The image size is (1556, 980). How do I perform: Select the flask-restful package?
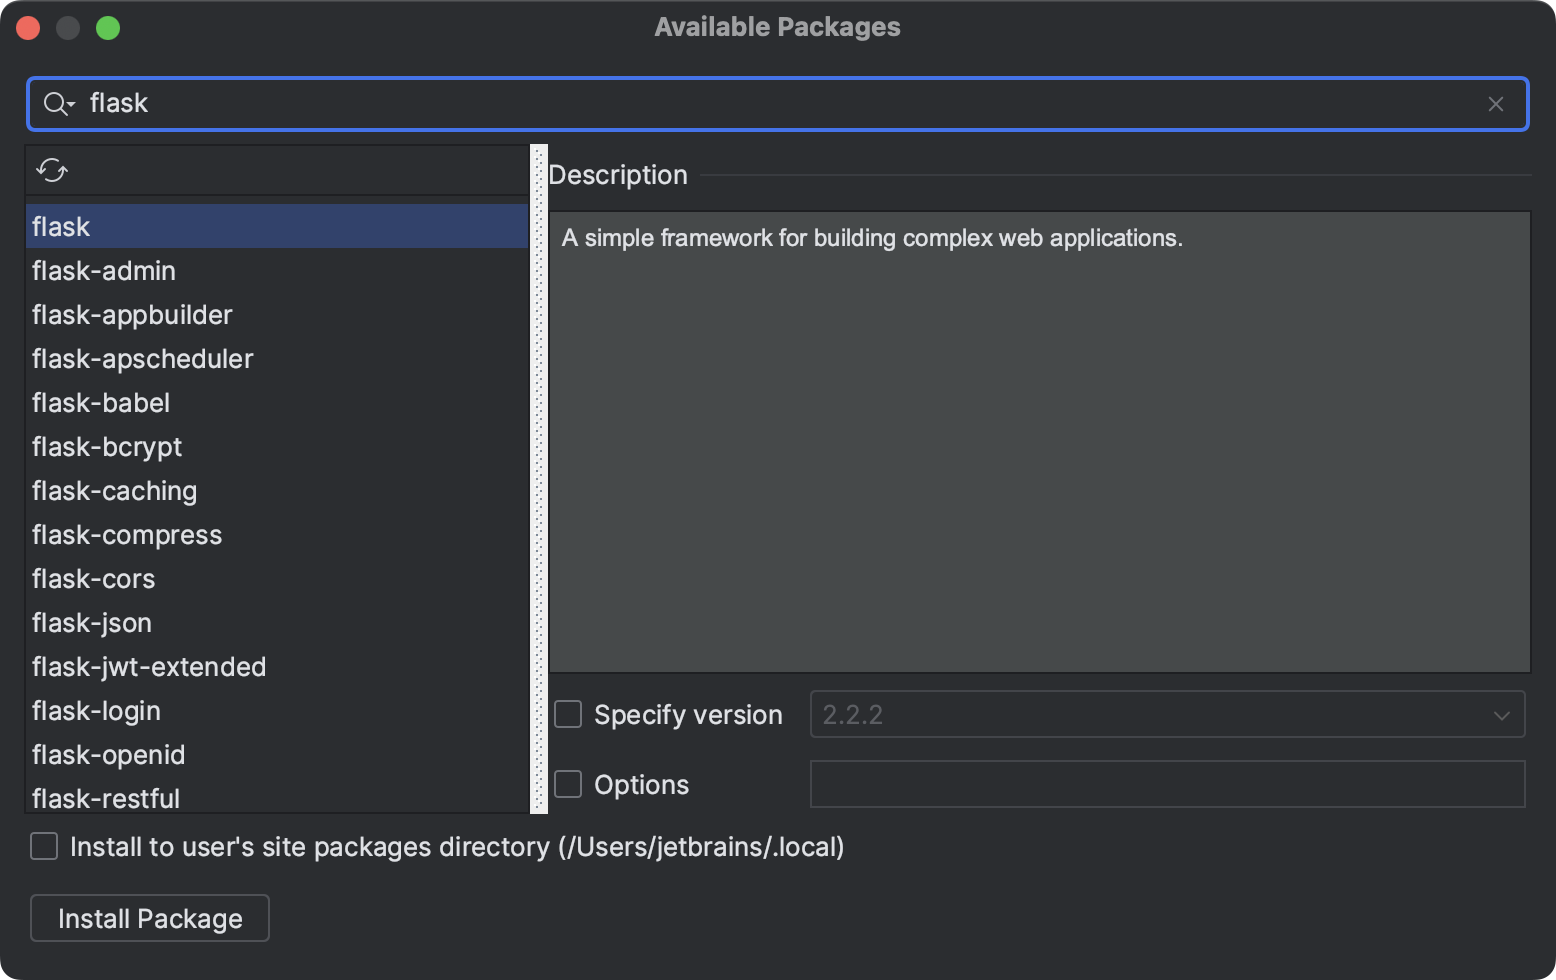tap(200, 798)
